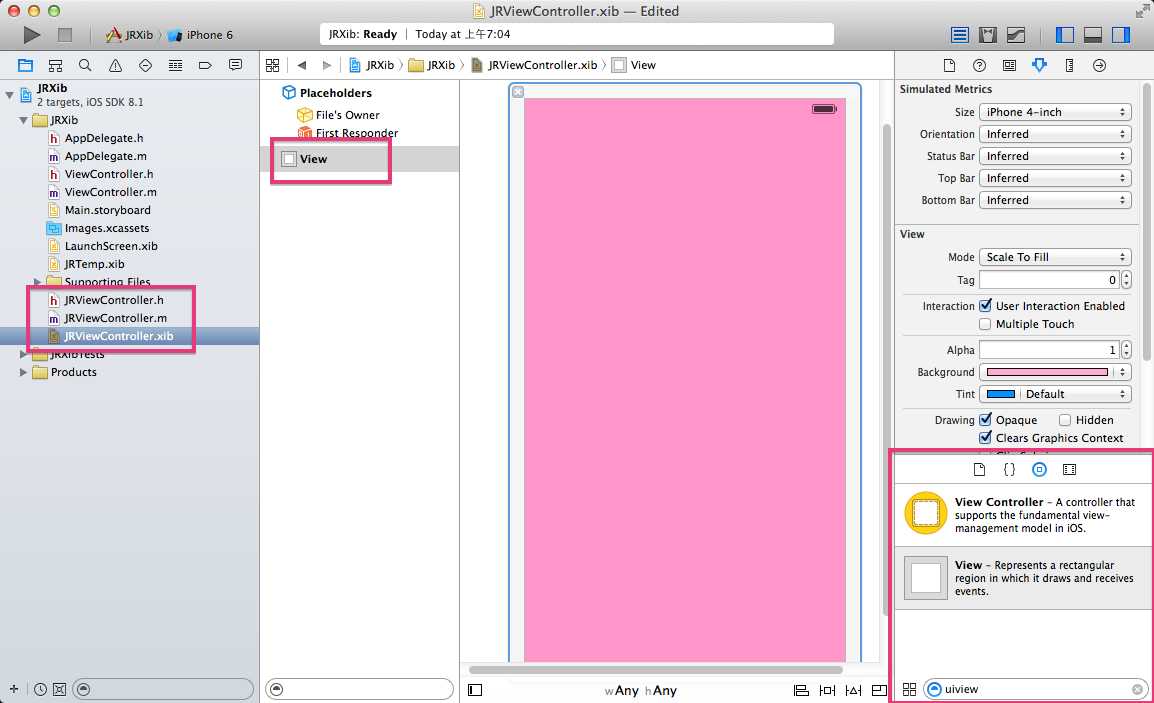The width and height of the screenshot is (1154, 703).
Task: Open the Identity inspector
Action: point(1009,66)
